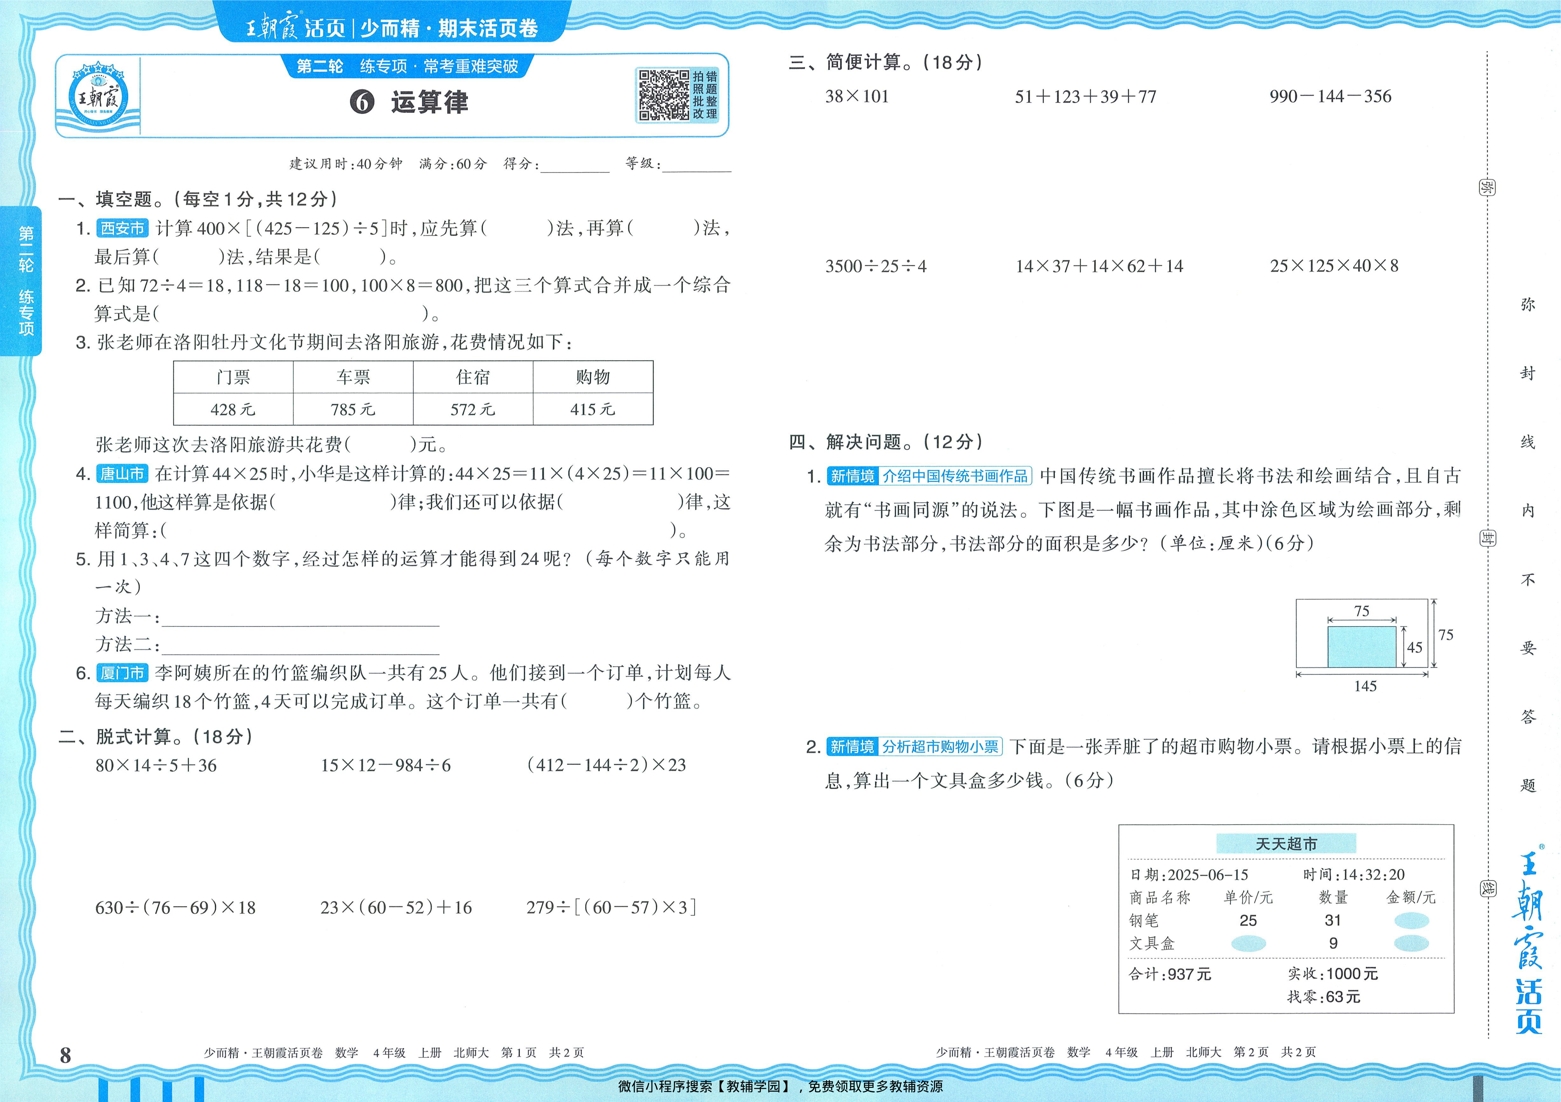Toggle the 介绍中国传统书画作品 label

pyautogui.click(x=954, y=477)
